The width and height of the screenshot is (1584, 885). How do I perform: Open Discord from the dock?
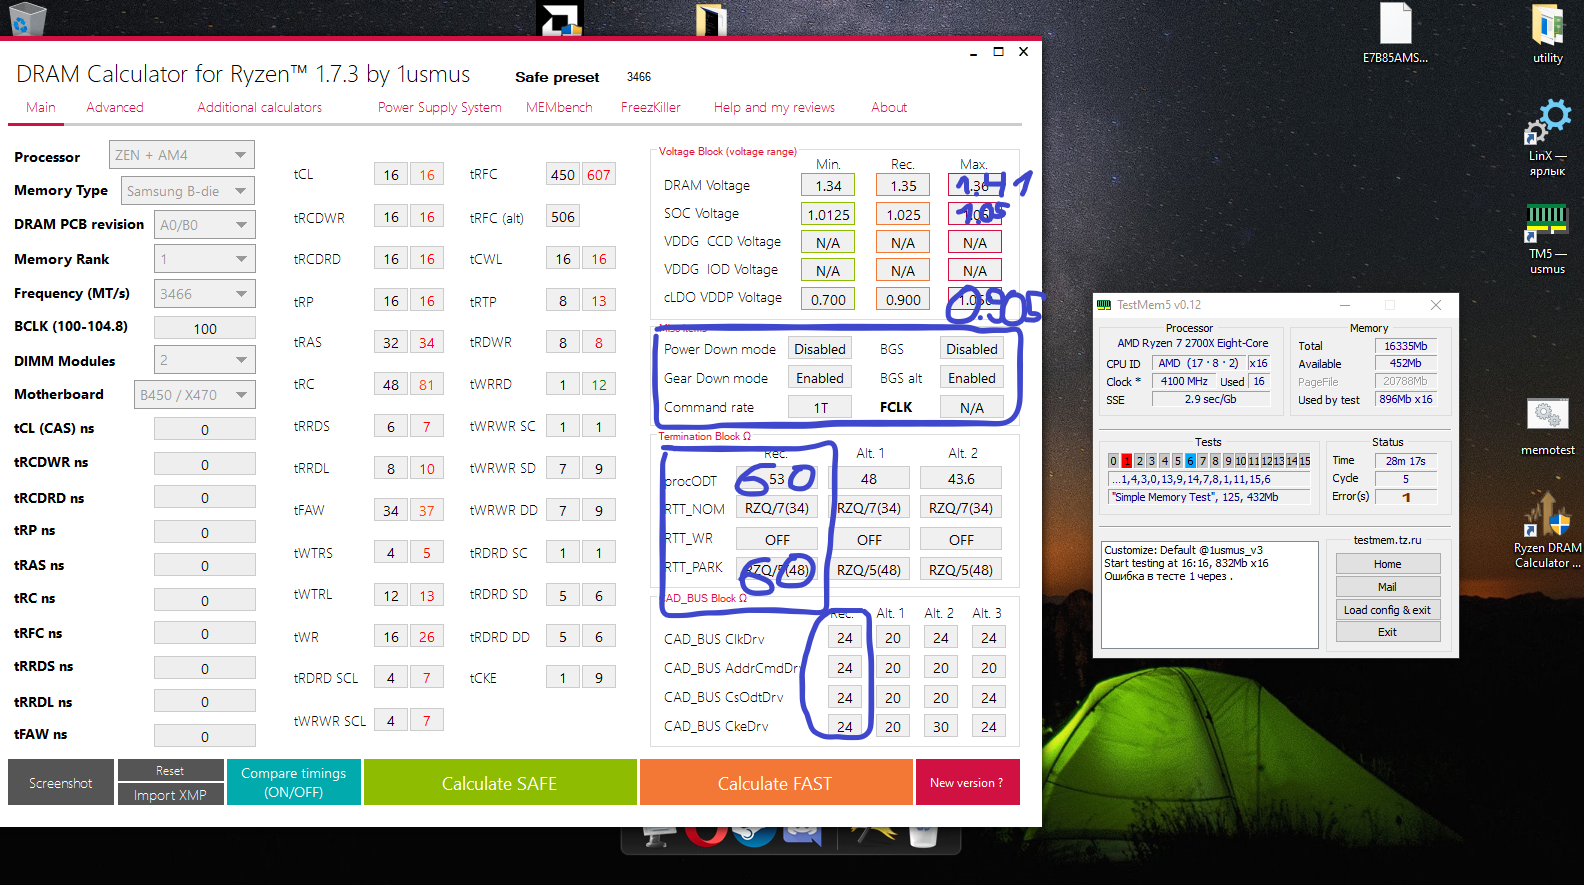coord(802,834)
